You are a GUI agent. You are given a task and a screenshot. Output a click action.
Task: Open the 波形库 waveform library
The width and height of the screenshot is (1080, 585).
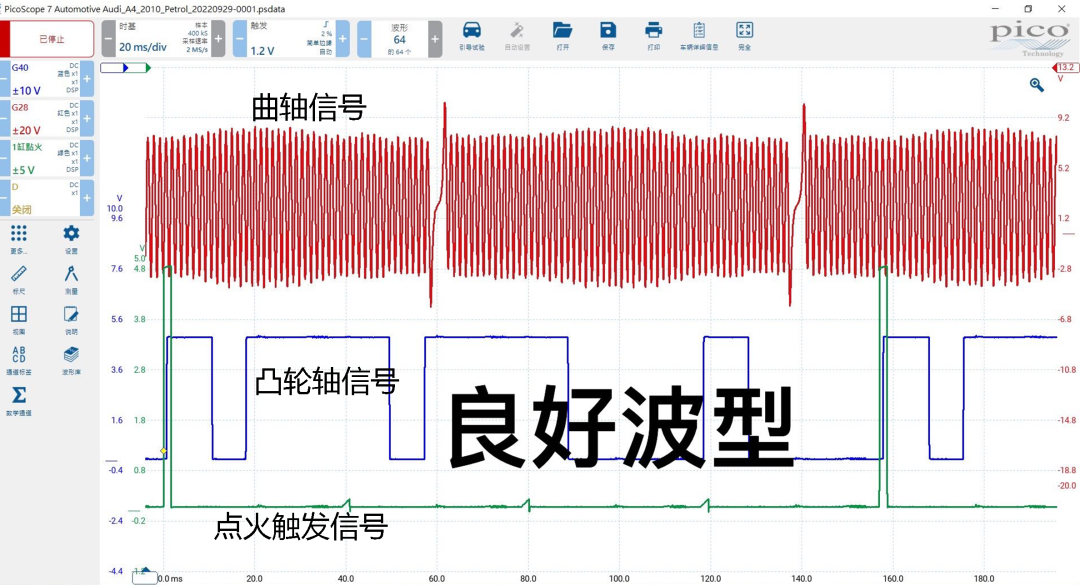coord(70,356)
